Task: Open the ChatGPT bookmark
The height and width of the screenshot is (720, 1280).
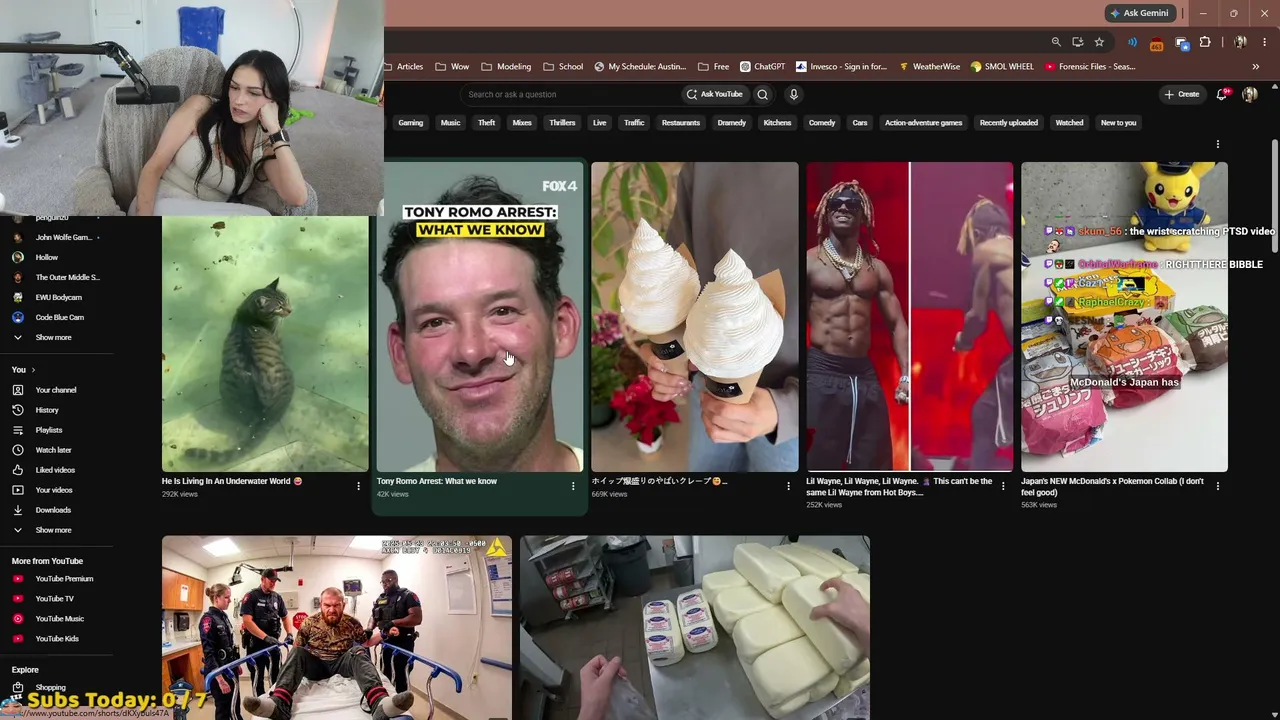Action: point(763,67)
